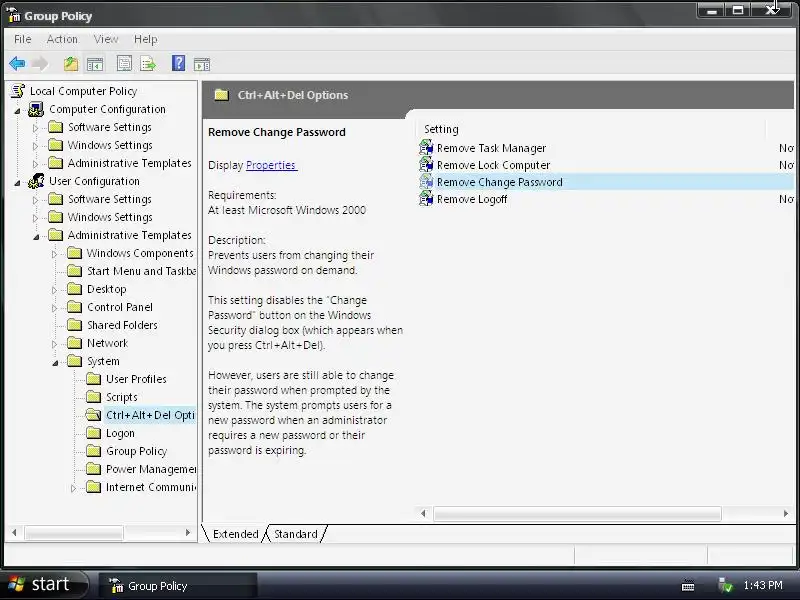
Task: Click the tree pane scroll right arrow
Action: pyautogui.click(x=188, y=533)
